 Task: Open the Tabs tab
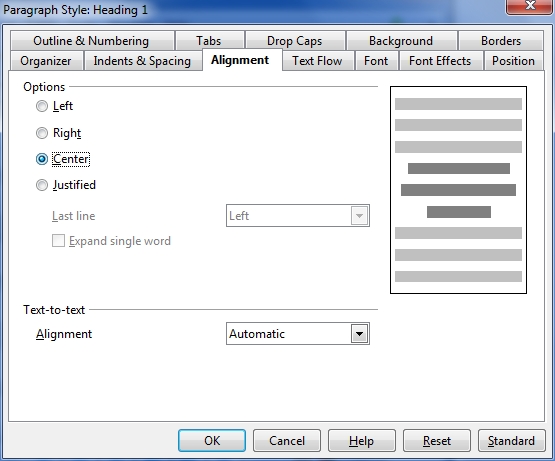click(x=209, y=41)
